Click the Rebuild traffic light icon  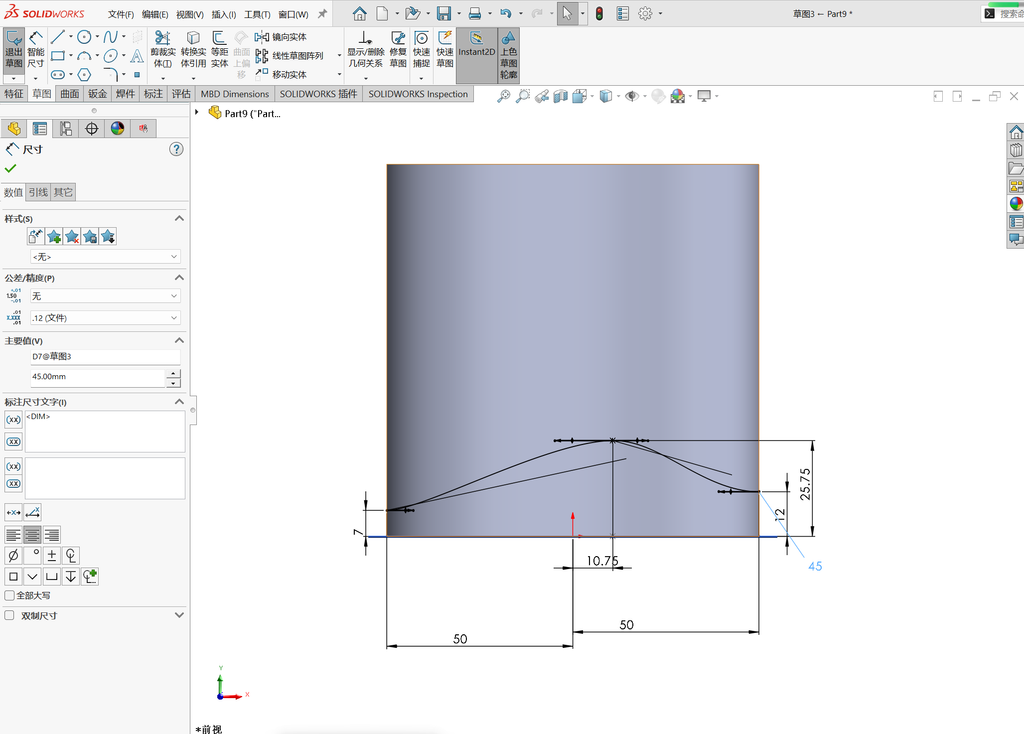point(599,13)
